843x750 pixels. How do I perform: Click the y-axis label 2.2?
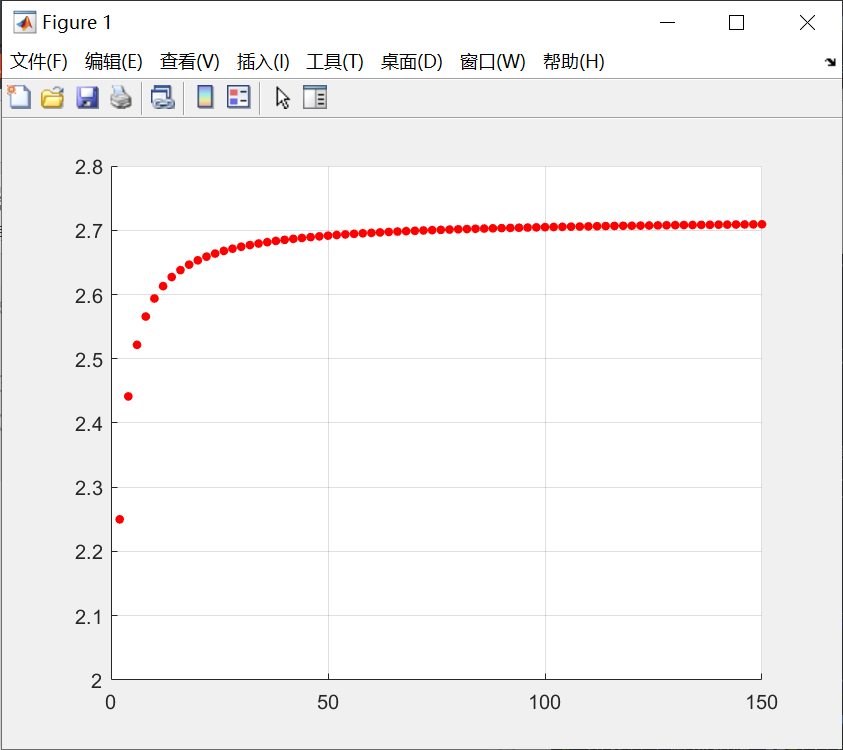89,552
